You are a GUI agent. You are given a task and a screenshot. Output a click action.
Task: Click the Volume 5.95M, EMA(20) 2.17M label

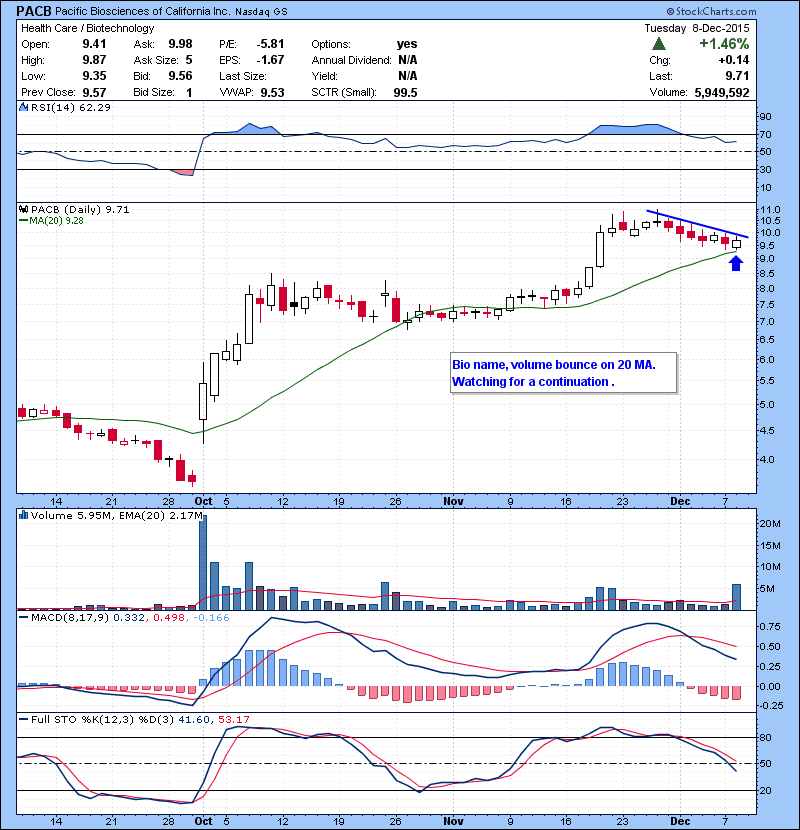point(117,515)
